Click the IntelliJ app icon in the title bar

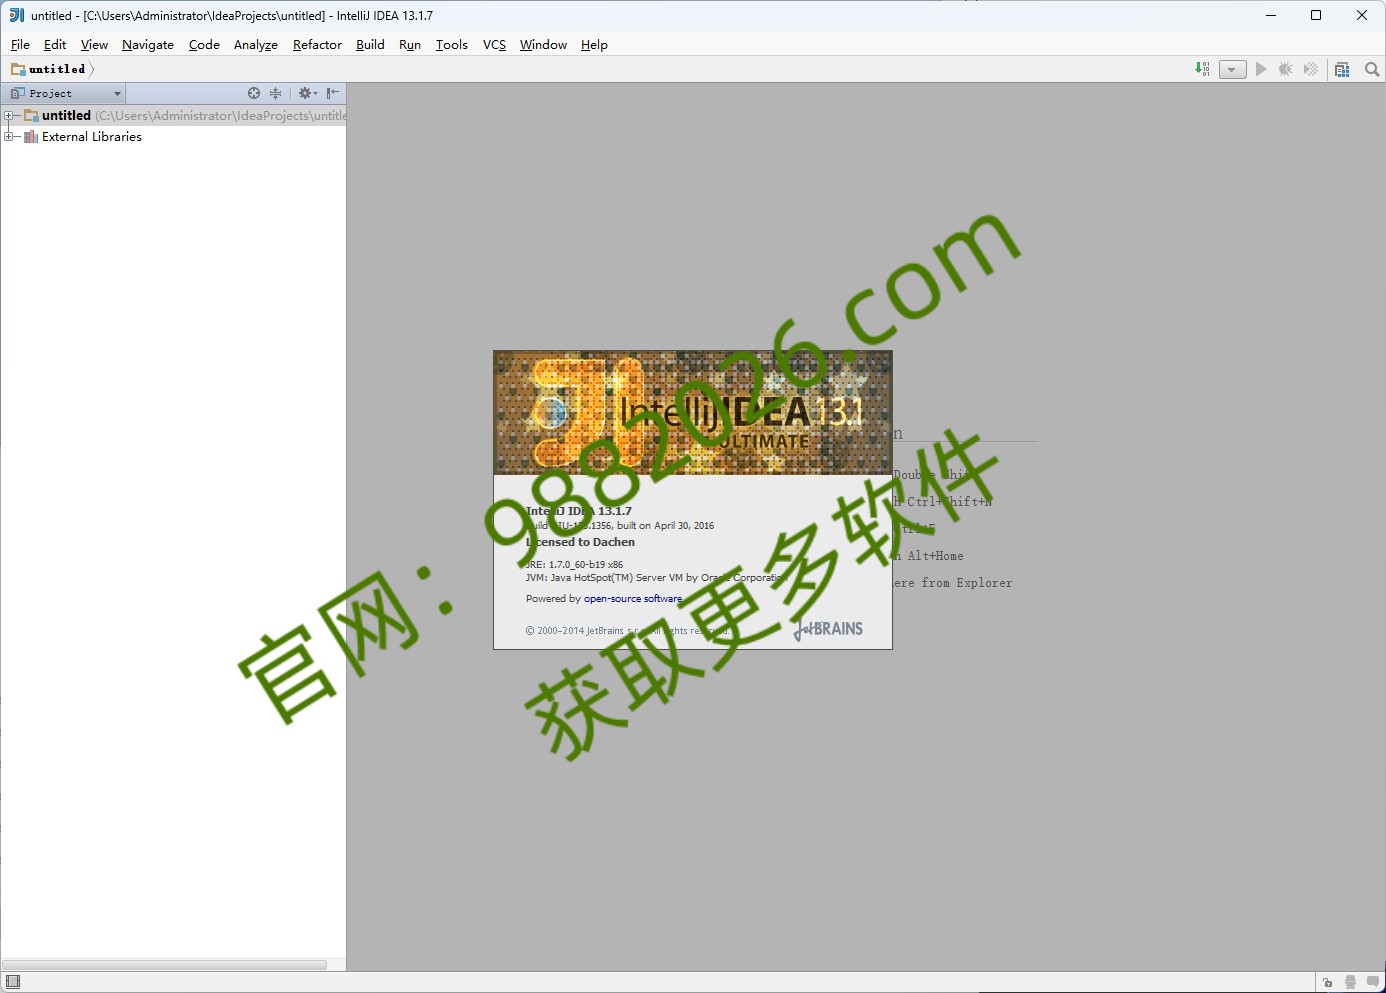pos(16,15)
